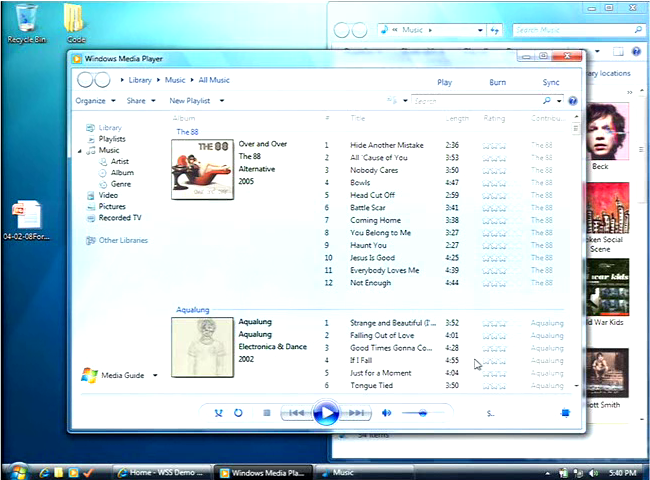Click scroll down arrow in track list
This screenshot has height=480, width=650.
coord(576,385)
